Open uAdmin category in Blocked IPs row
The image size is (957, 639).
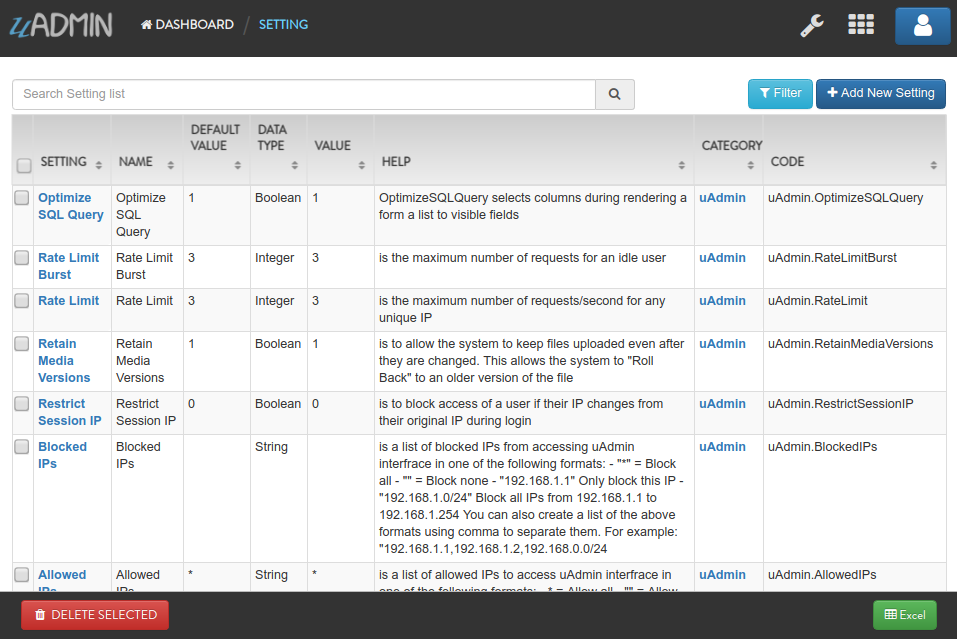722,447
